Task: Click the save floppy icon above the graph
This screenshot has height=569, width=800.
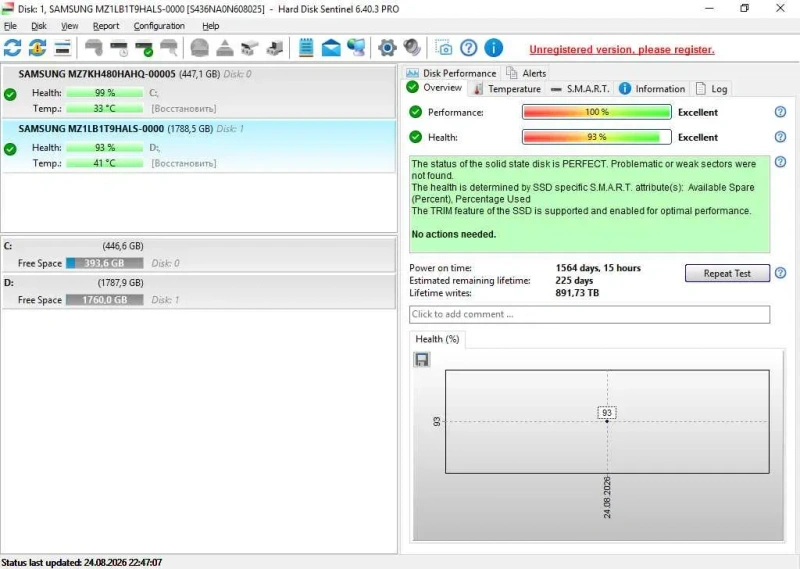Action: [421, 360]
